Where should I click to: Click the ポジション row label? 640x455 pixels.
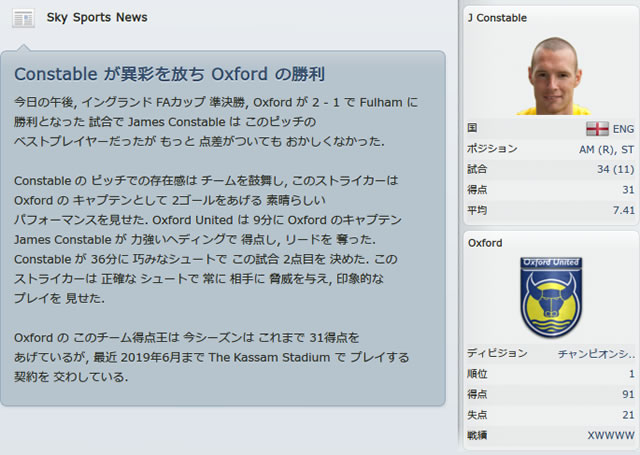click(x=492, y=149)
